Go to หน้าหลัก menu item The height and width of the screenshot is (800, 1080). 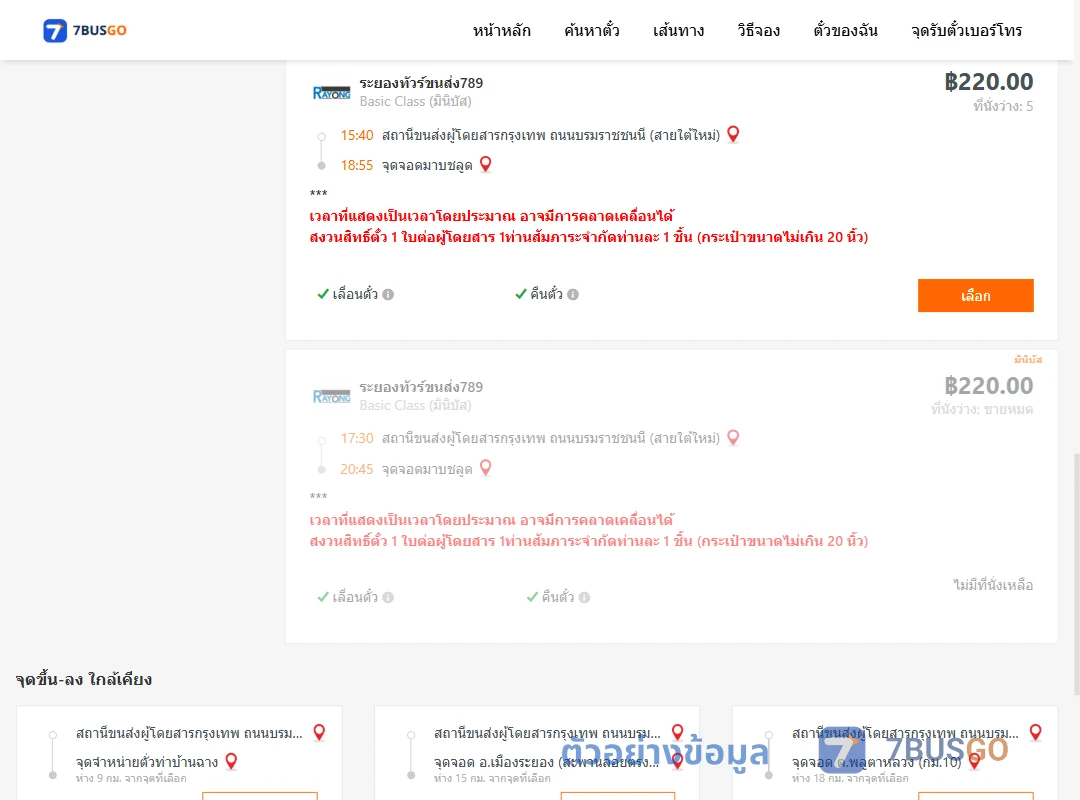click(x=501, y=30)
